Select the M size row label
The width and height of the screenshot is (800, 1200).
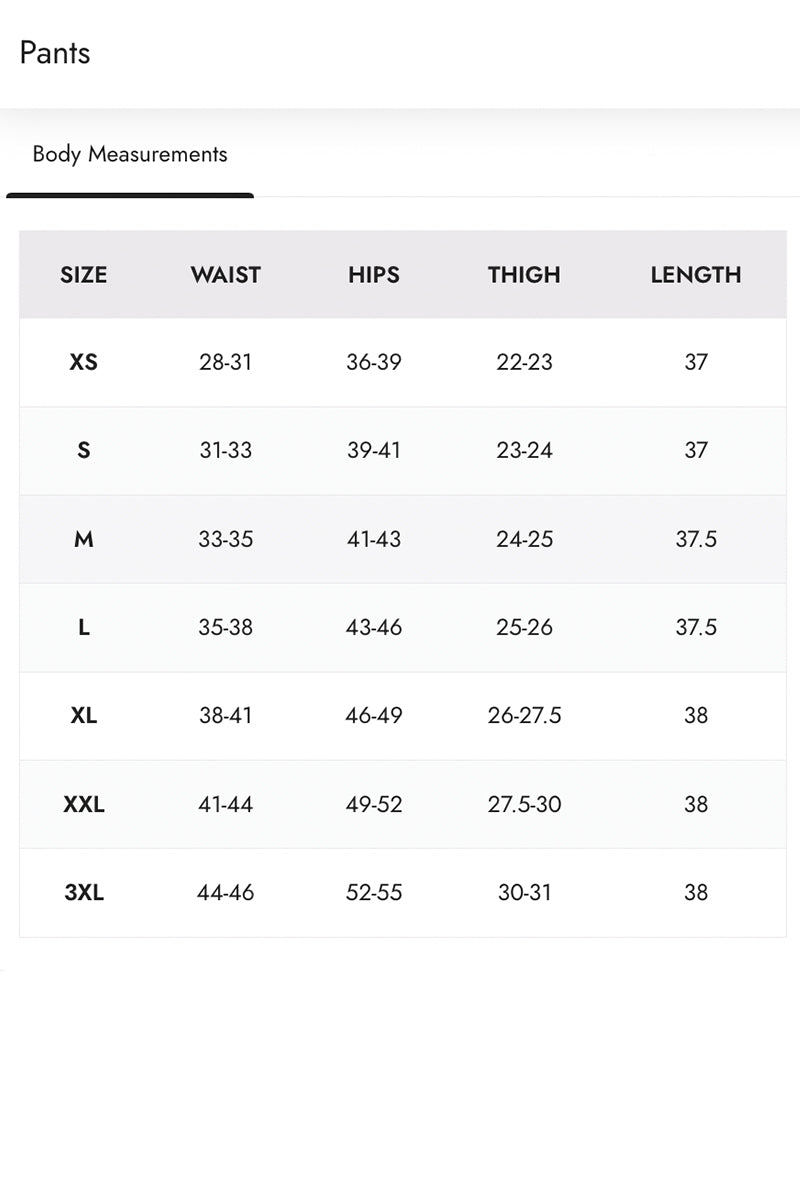click(83, 539)
